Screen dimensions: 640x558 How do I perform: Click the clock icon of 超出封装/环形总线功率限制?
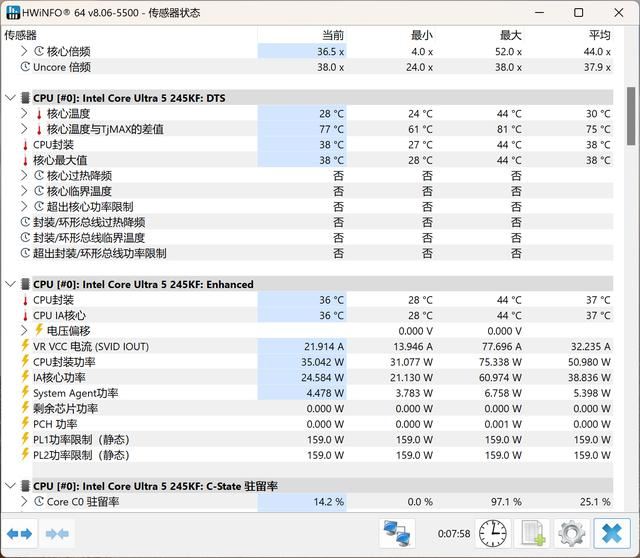25,253
